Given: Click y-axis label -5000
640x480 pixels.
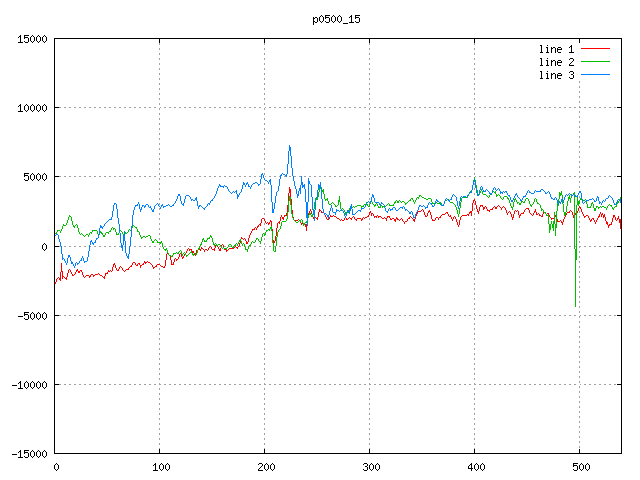Looking at the screenshot, I should (x=32, y=316).
